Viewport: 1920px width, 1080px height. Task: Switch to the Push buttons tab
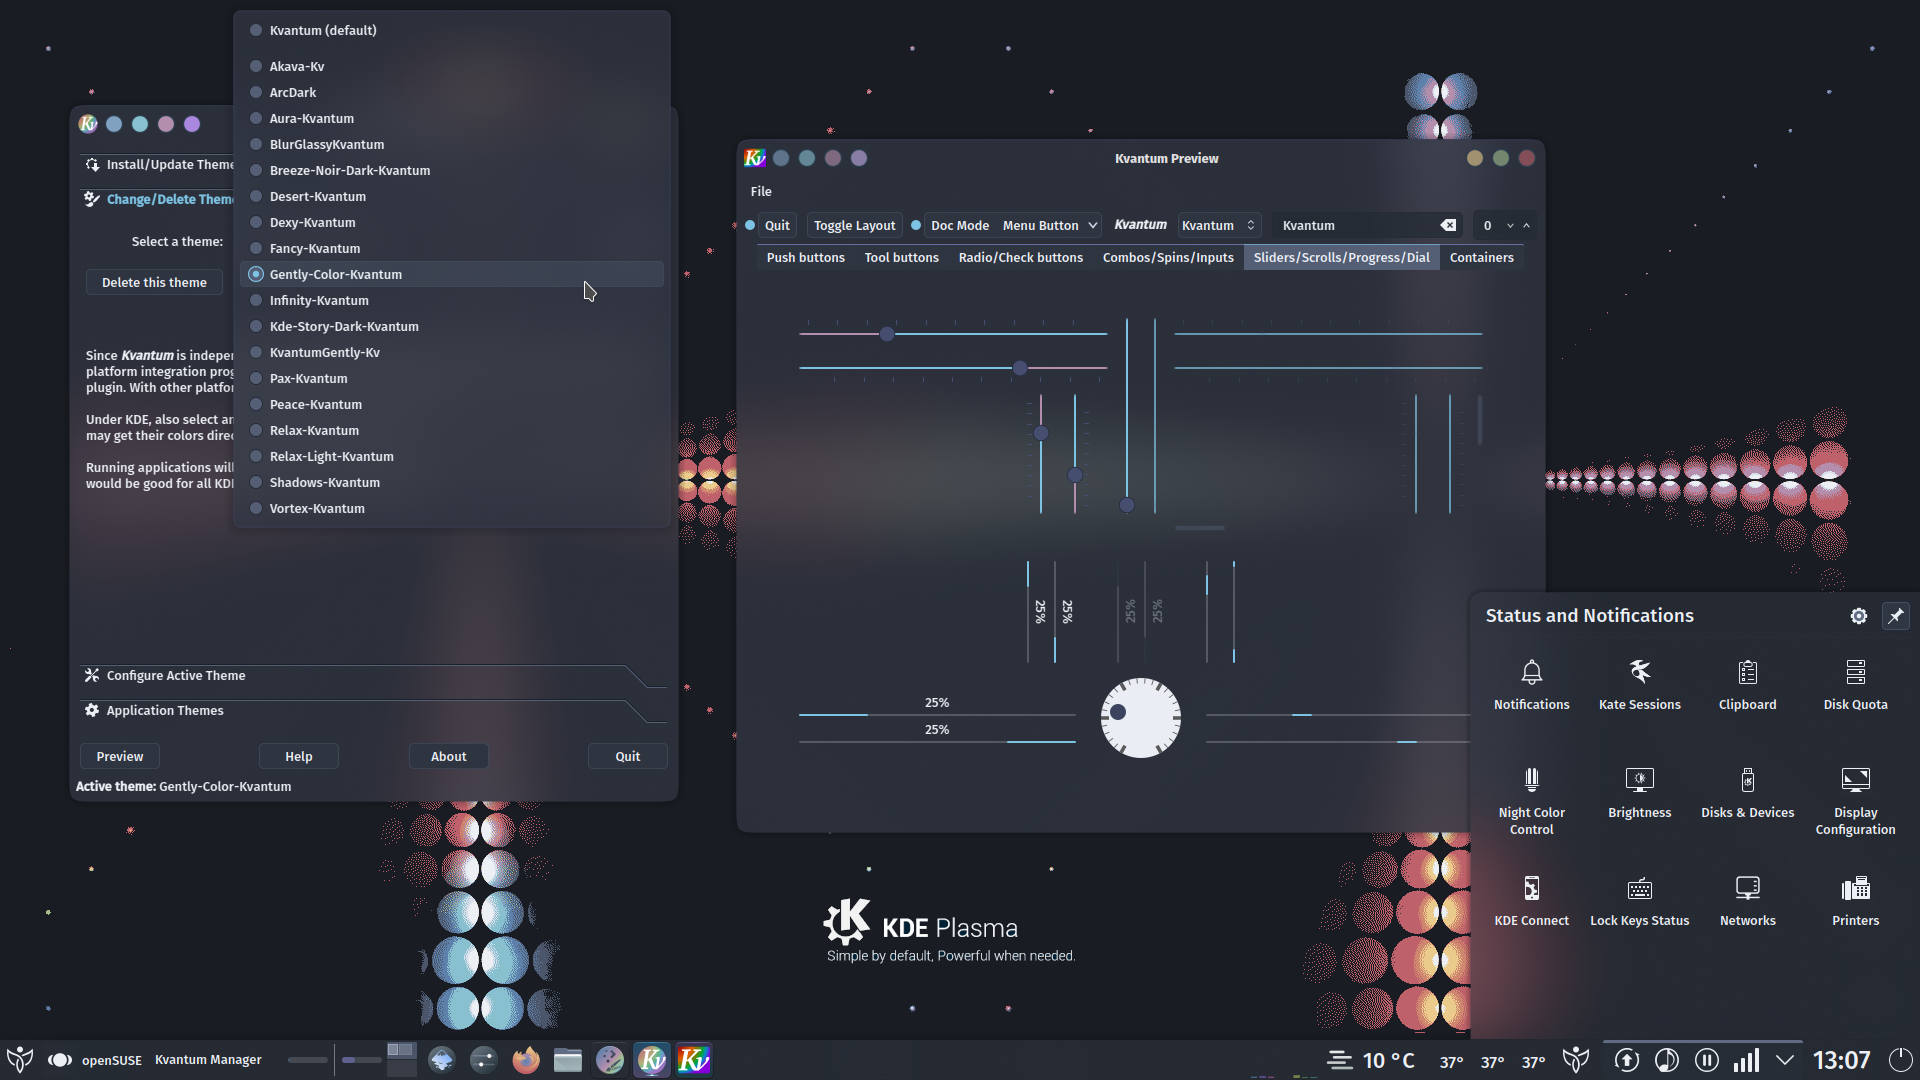805,258
